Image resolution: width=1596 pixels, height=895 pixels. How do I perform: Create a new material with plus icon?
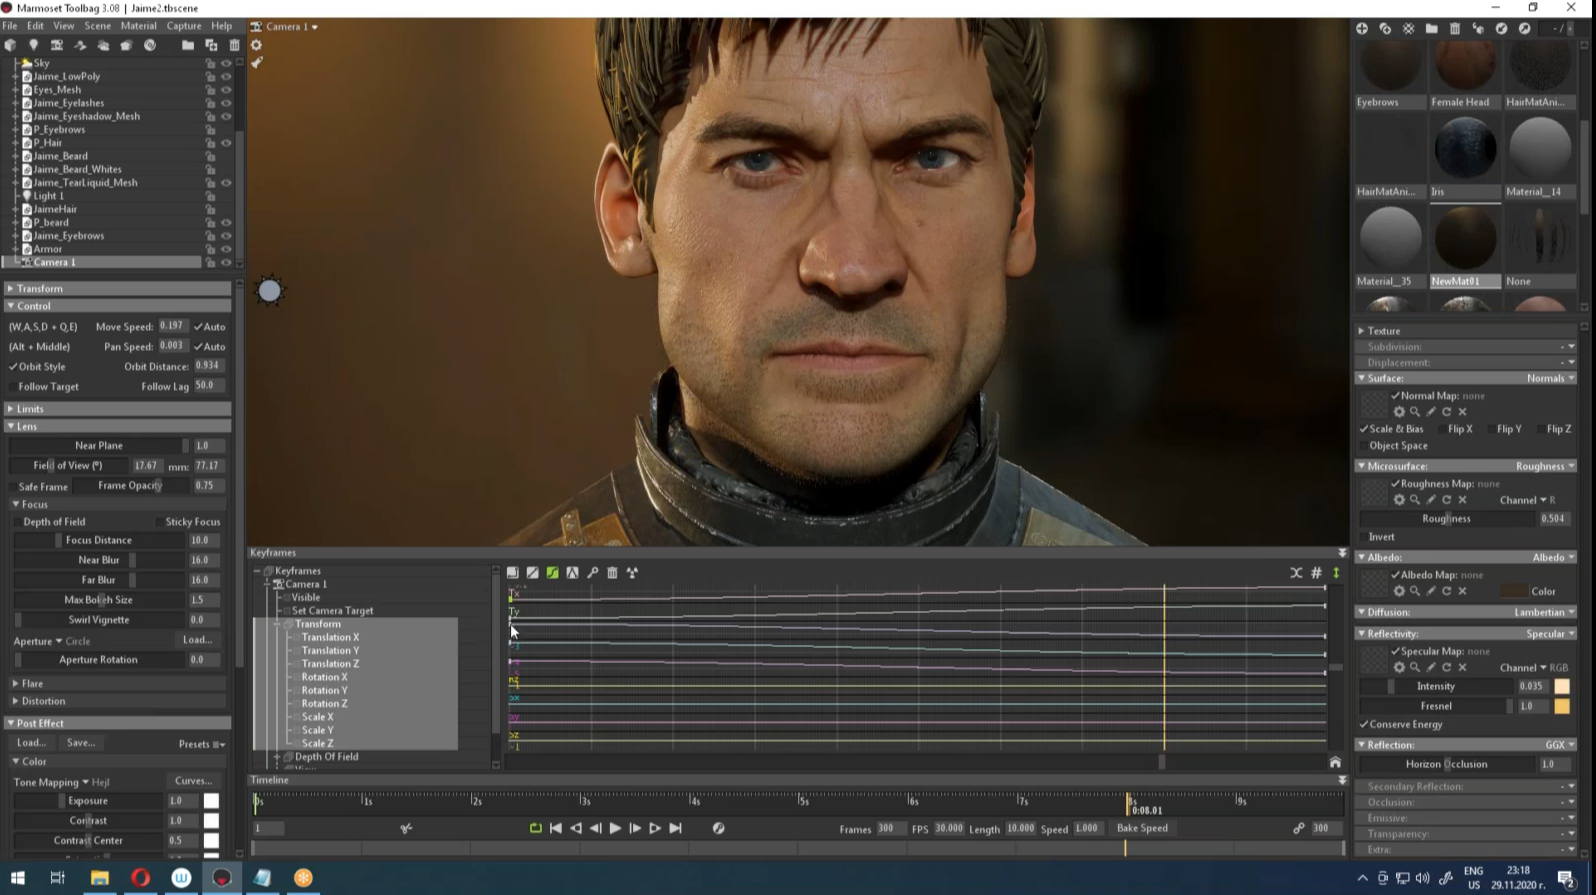pyautogui.click(x=1362, y=29)
